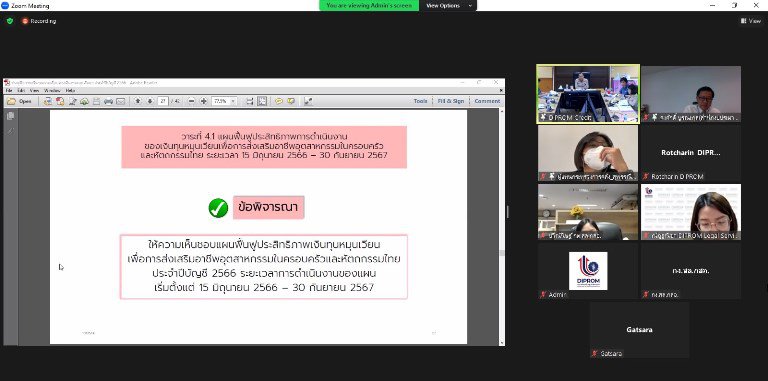Click the Open folder button in Adobe Reader
Image resolution: width=768 pixels, height=381 pixels.
click(19, 101)
